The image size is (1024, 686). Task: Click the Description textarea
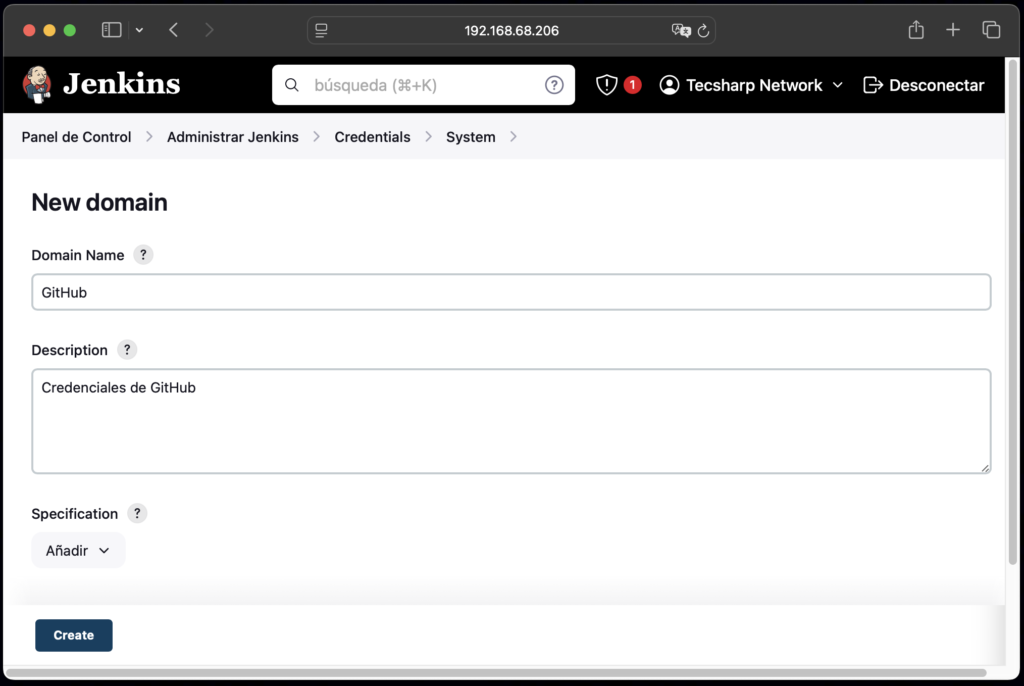point(511,421)
